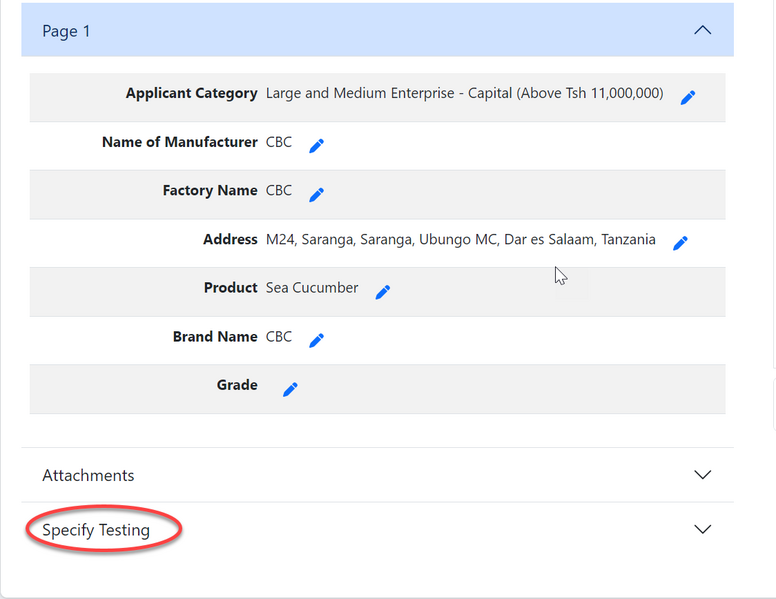Viewport: 776px width, 599px height.
Task: Click the M24 Saranga address text
Action: (x=460, y=239)
